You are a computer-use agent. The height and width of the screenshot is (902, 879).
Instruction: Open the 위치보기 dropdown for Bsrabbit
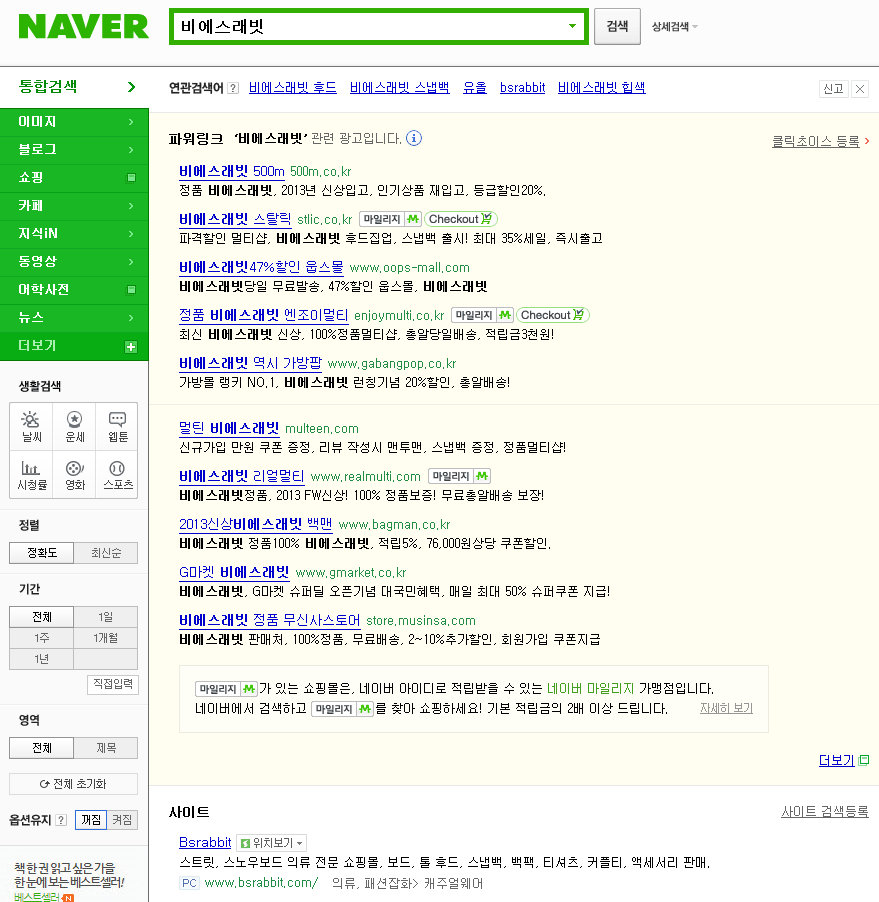pyautogui.click(x=272, y=843)
